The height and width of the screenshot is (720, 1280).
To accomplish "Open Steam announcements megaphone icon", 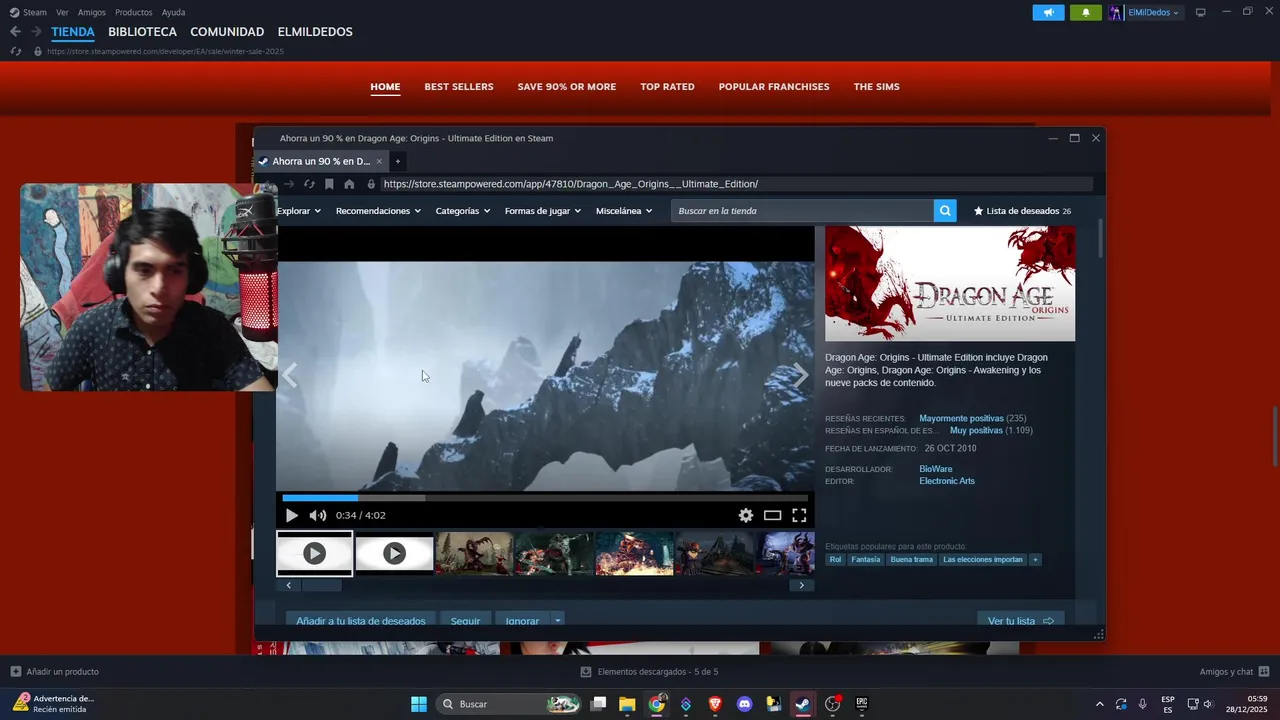I will click(1048, 12).
